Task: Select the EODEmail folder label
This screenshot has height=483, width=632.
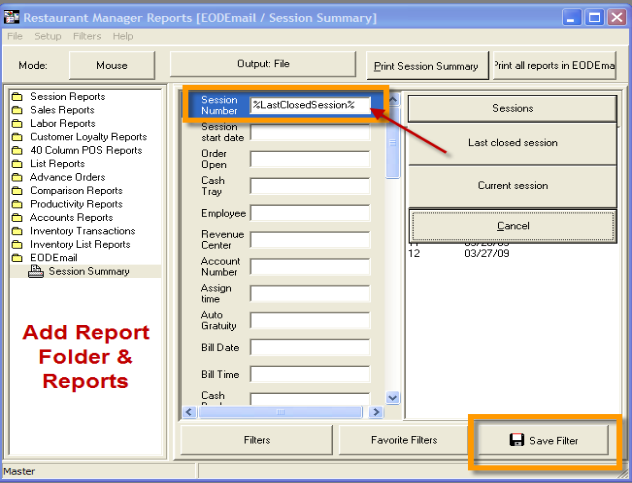Action: click(54, 258)
